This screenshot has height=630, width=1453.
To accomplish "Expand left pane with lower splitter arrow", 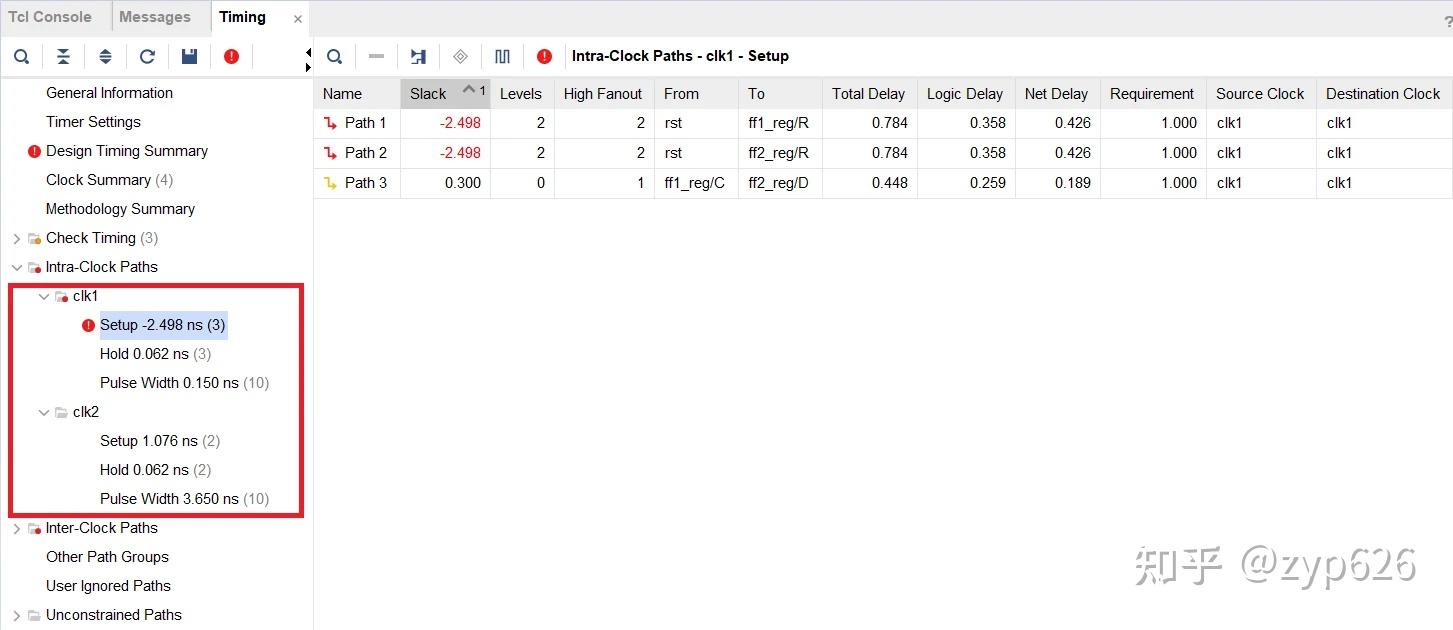I will tap(308, 67).
